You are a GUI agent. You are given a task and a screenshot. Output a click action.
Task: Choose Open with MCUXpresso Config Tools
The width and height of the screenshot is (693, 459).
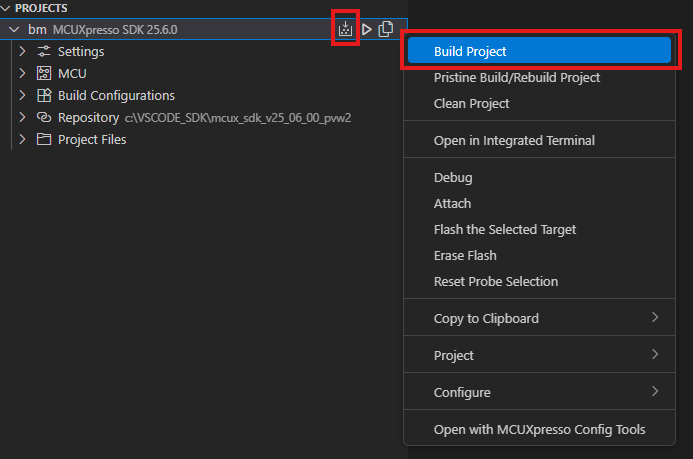(x=539, y=429)
